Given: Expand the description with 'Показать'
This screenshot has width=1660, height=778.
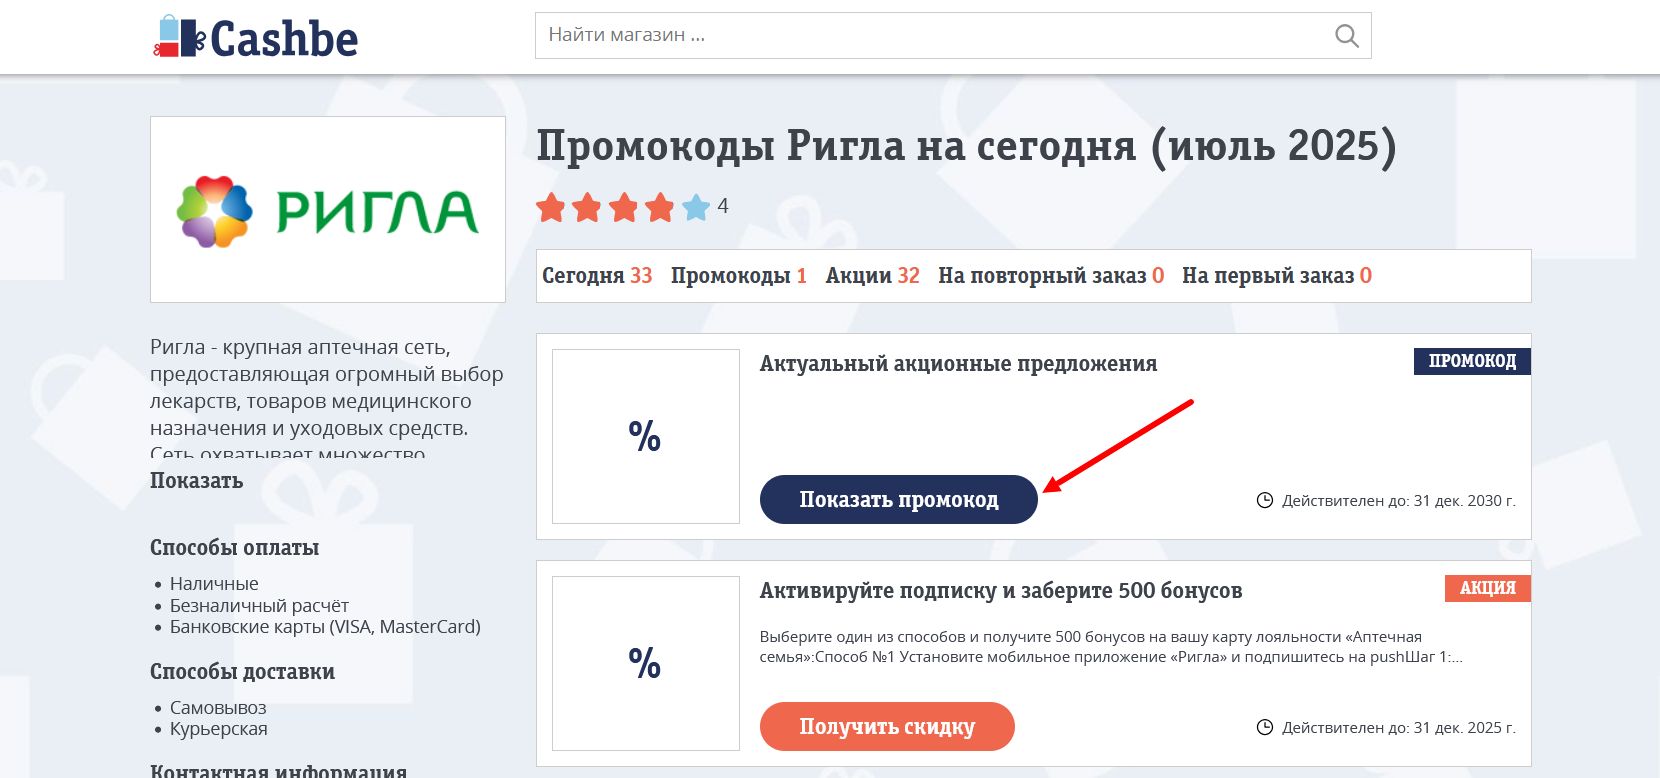Looking at the screenshot, I should pyautogui.click(x=197, y=481).
